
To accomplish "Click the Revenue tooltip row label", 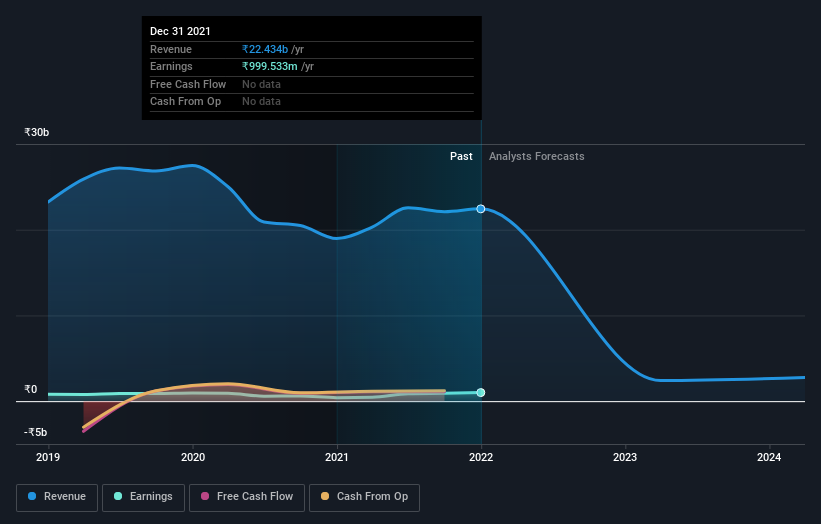I will coord(171,49).
